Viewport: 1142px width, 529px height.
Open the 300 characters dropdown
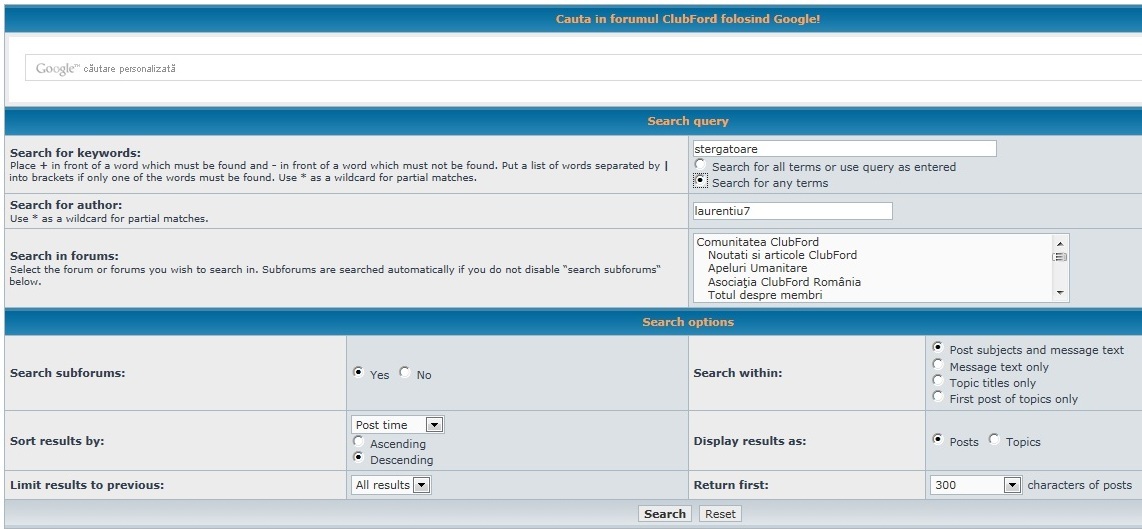coord(975,485)
